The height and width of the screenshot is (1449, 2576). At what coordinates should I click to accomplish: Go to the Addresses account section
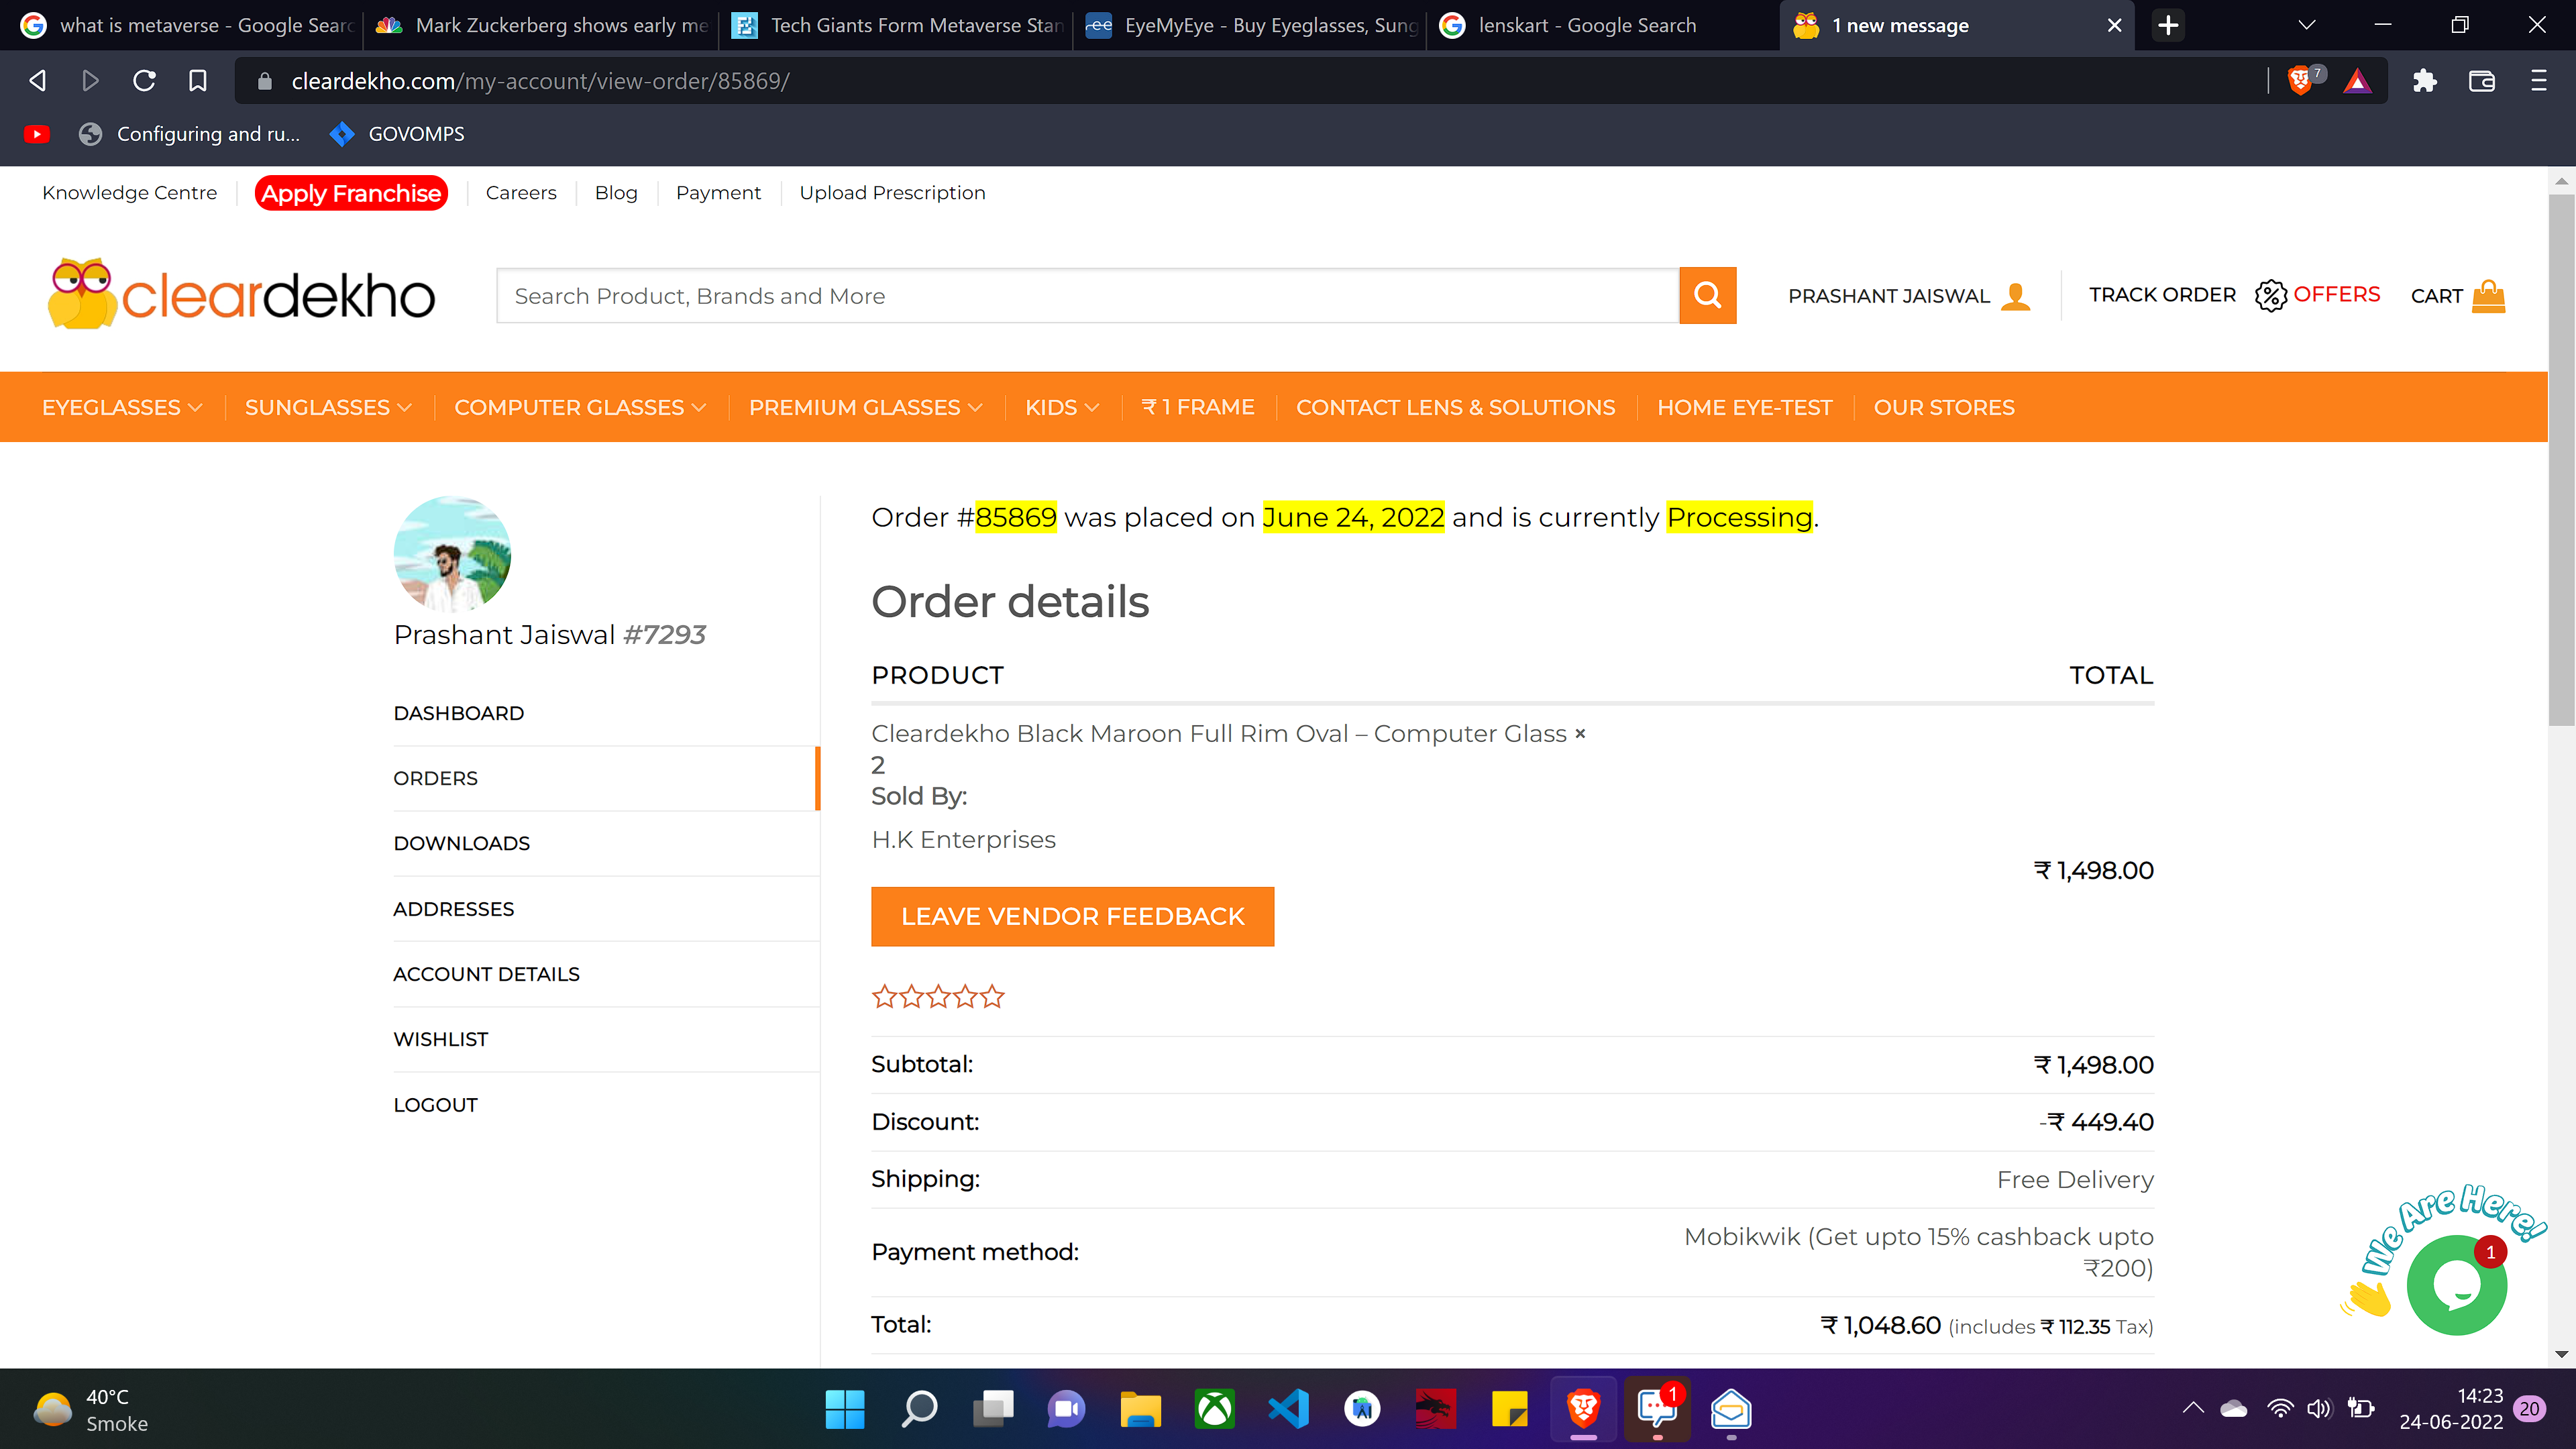tap(453, 909)
